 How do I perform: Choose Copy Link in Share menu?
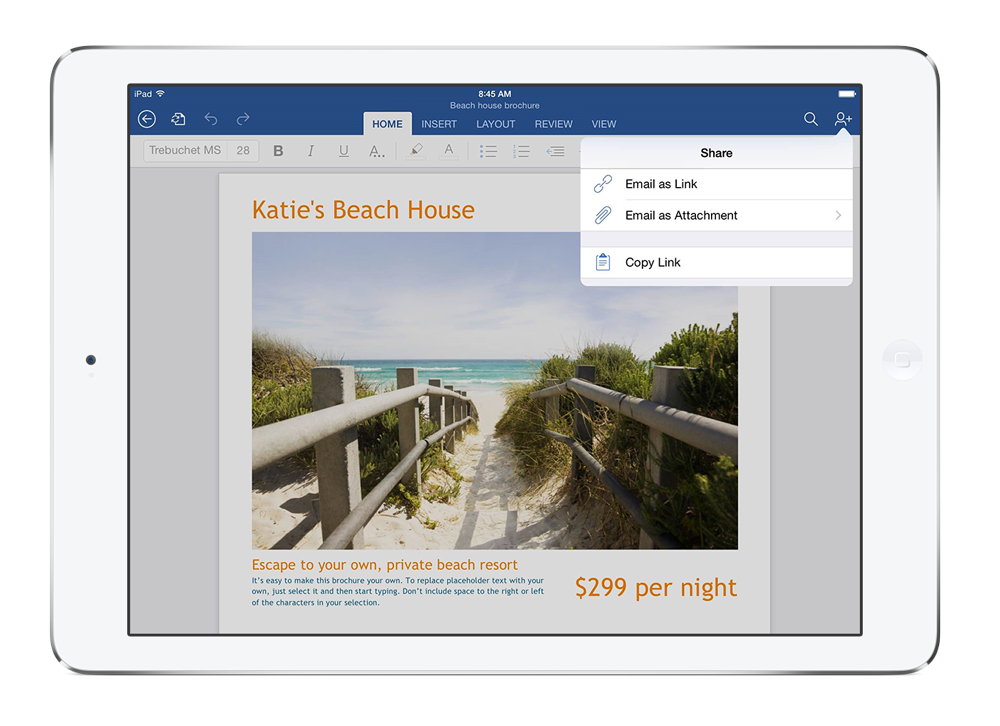point(653,262)
